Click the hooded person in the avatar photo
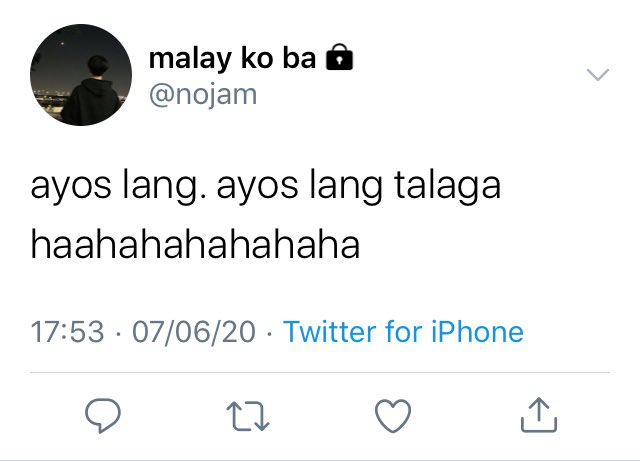This screenshot has width=640, height=461. coord(92,92)
